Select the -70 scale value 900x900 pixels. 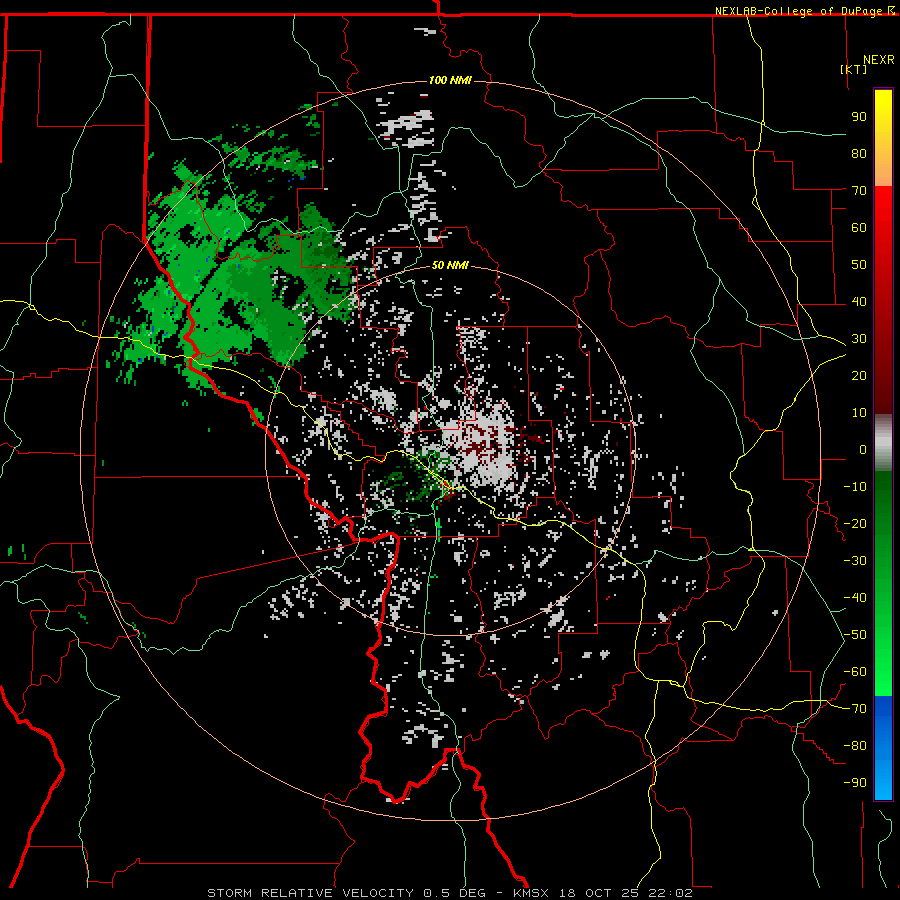click(855, 709)
